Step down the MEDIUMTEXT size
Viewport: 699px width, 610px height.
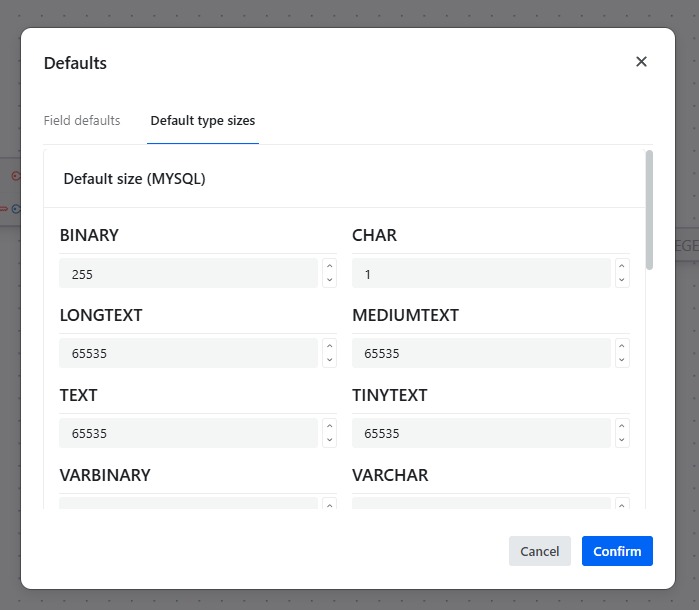click(622, 360)
